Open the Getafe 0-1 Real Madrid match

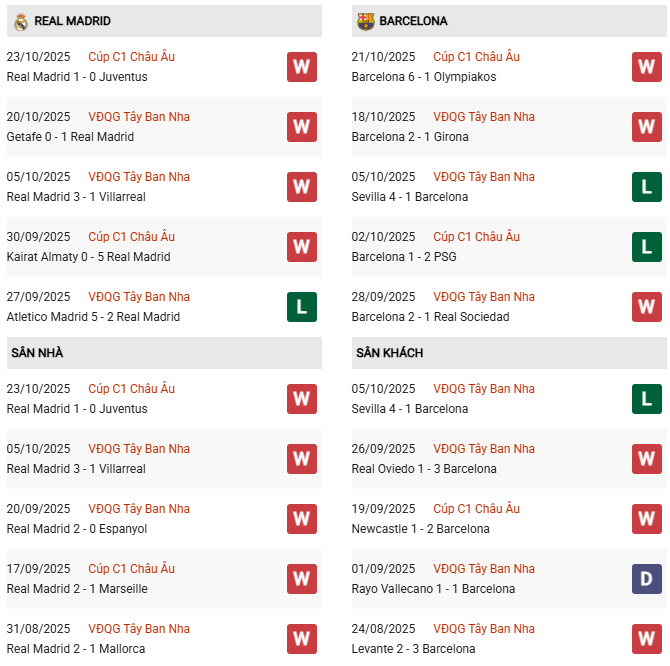tap(70, 137)
